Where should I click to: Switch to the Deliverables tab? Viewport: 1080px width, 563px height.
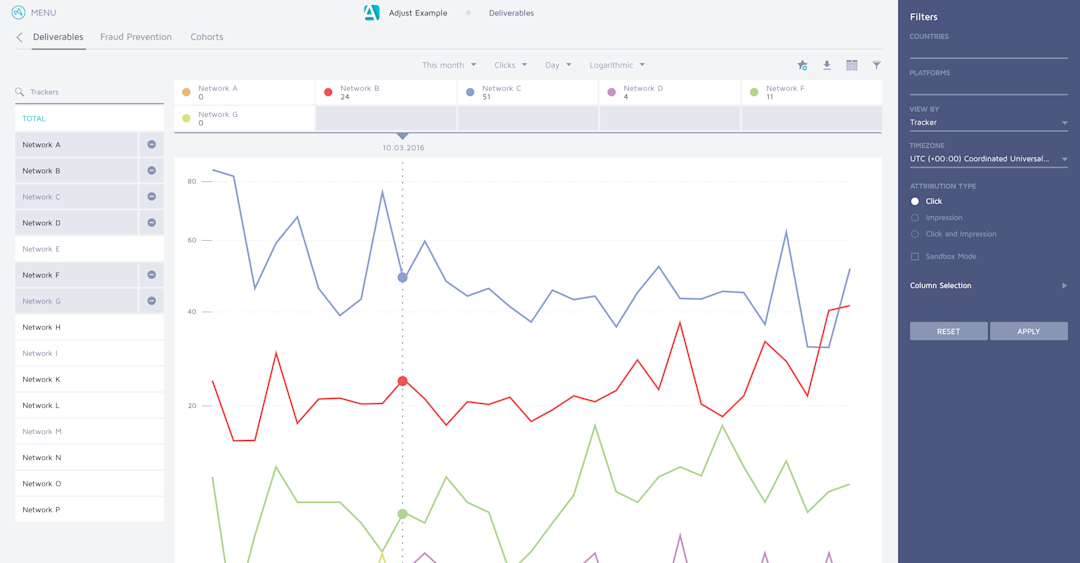coord(58,37)
